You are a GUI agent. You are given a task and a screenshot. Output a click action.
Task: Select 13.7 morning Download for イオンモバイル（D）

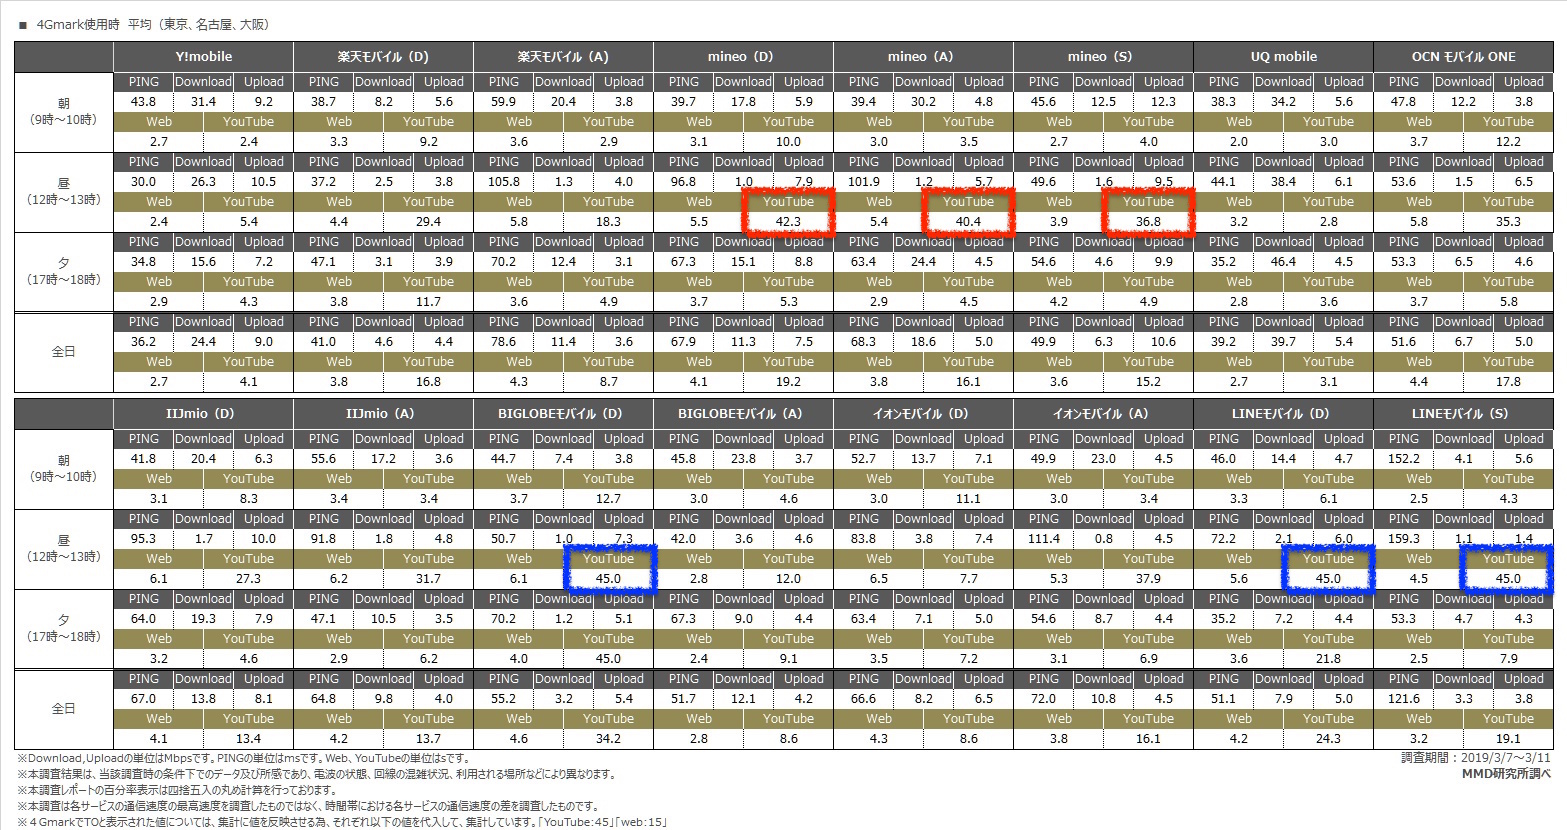click(x=923, y=459)
